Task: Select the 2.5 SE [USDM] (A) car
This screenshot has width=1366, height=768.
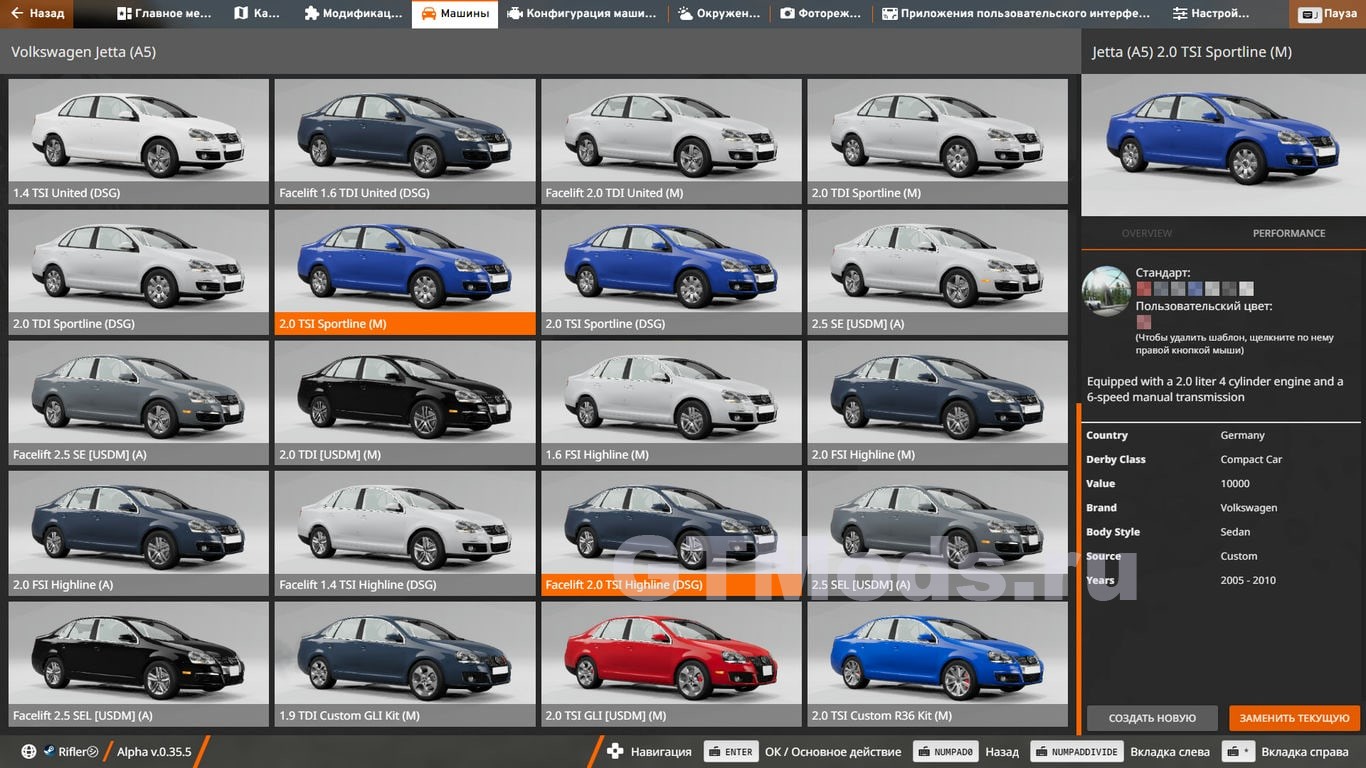Action: click(x=938, y=272)
